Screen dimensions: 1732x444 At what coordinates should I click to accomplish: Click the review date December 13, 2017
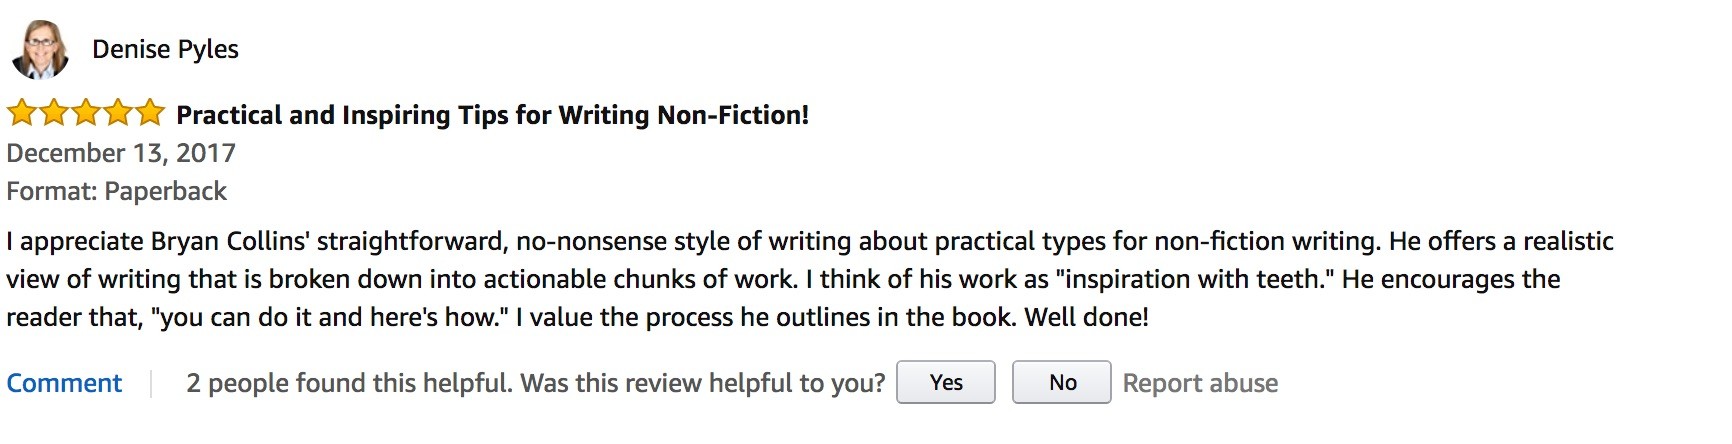(x=121, y=153)
